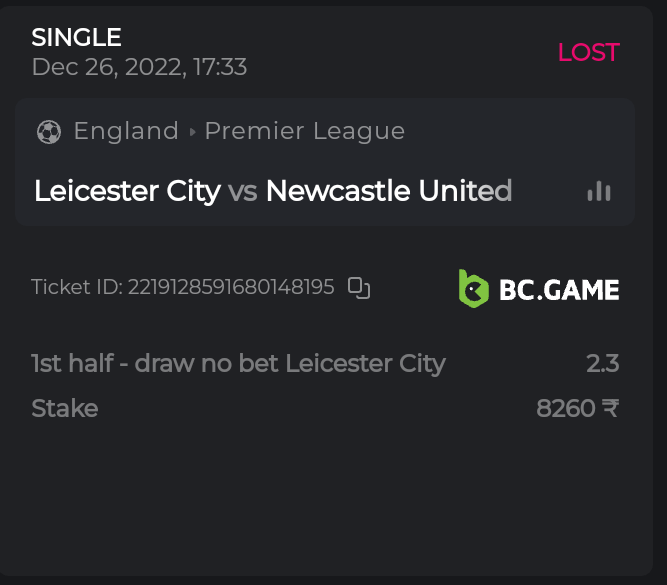Click the 8260 stake amount
The height and width of the screenshot is (585, 667).
coord(566,408)
